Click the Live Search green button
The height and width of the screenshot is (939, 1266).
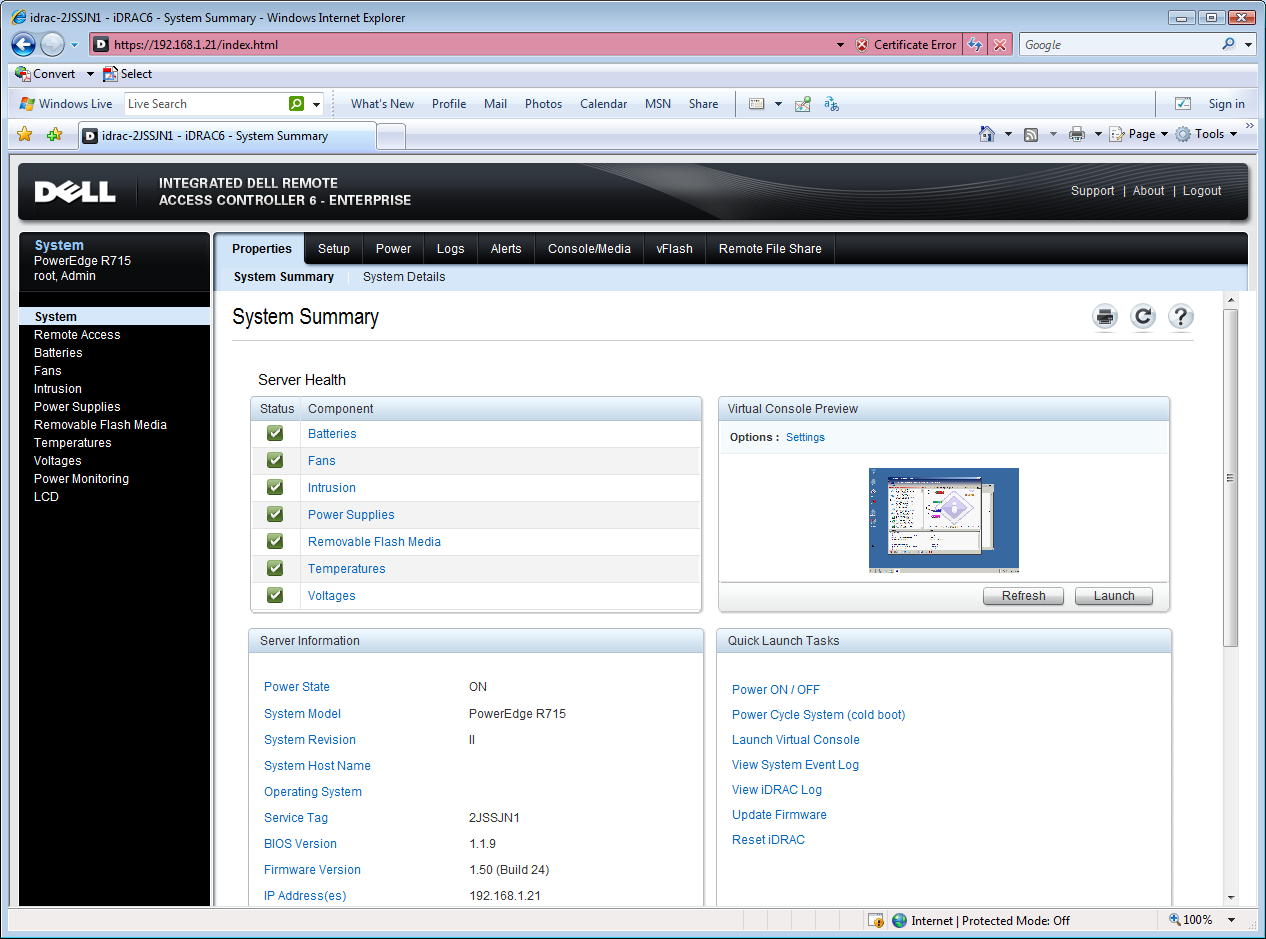[297, 104]
